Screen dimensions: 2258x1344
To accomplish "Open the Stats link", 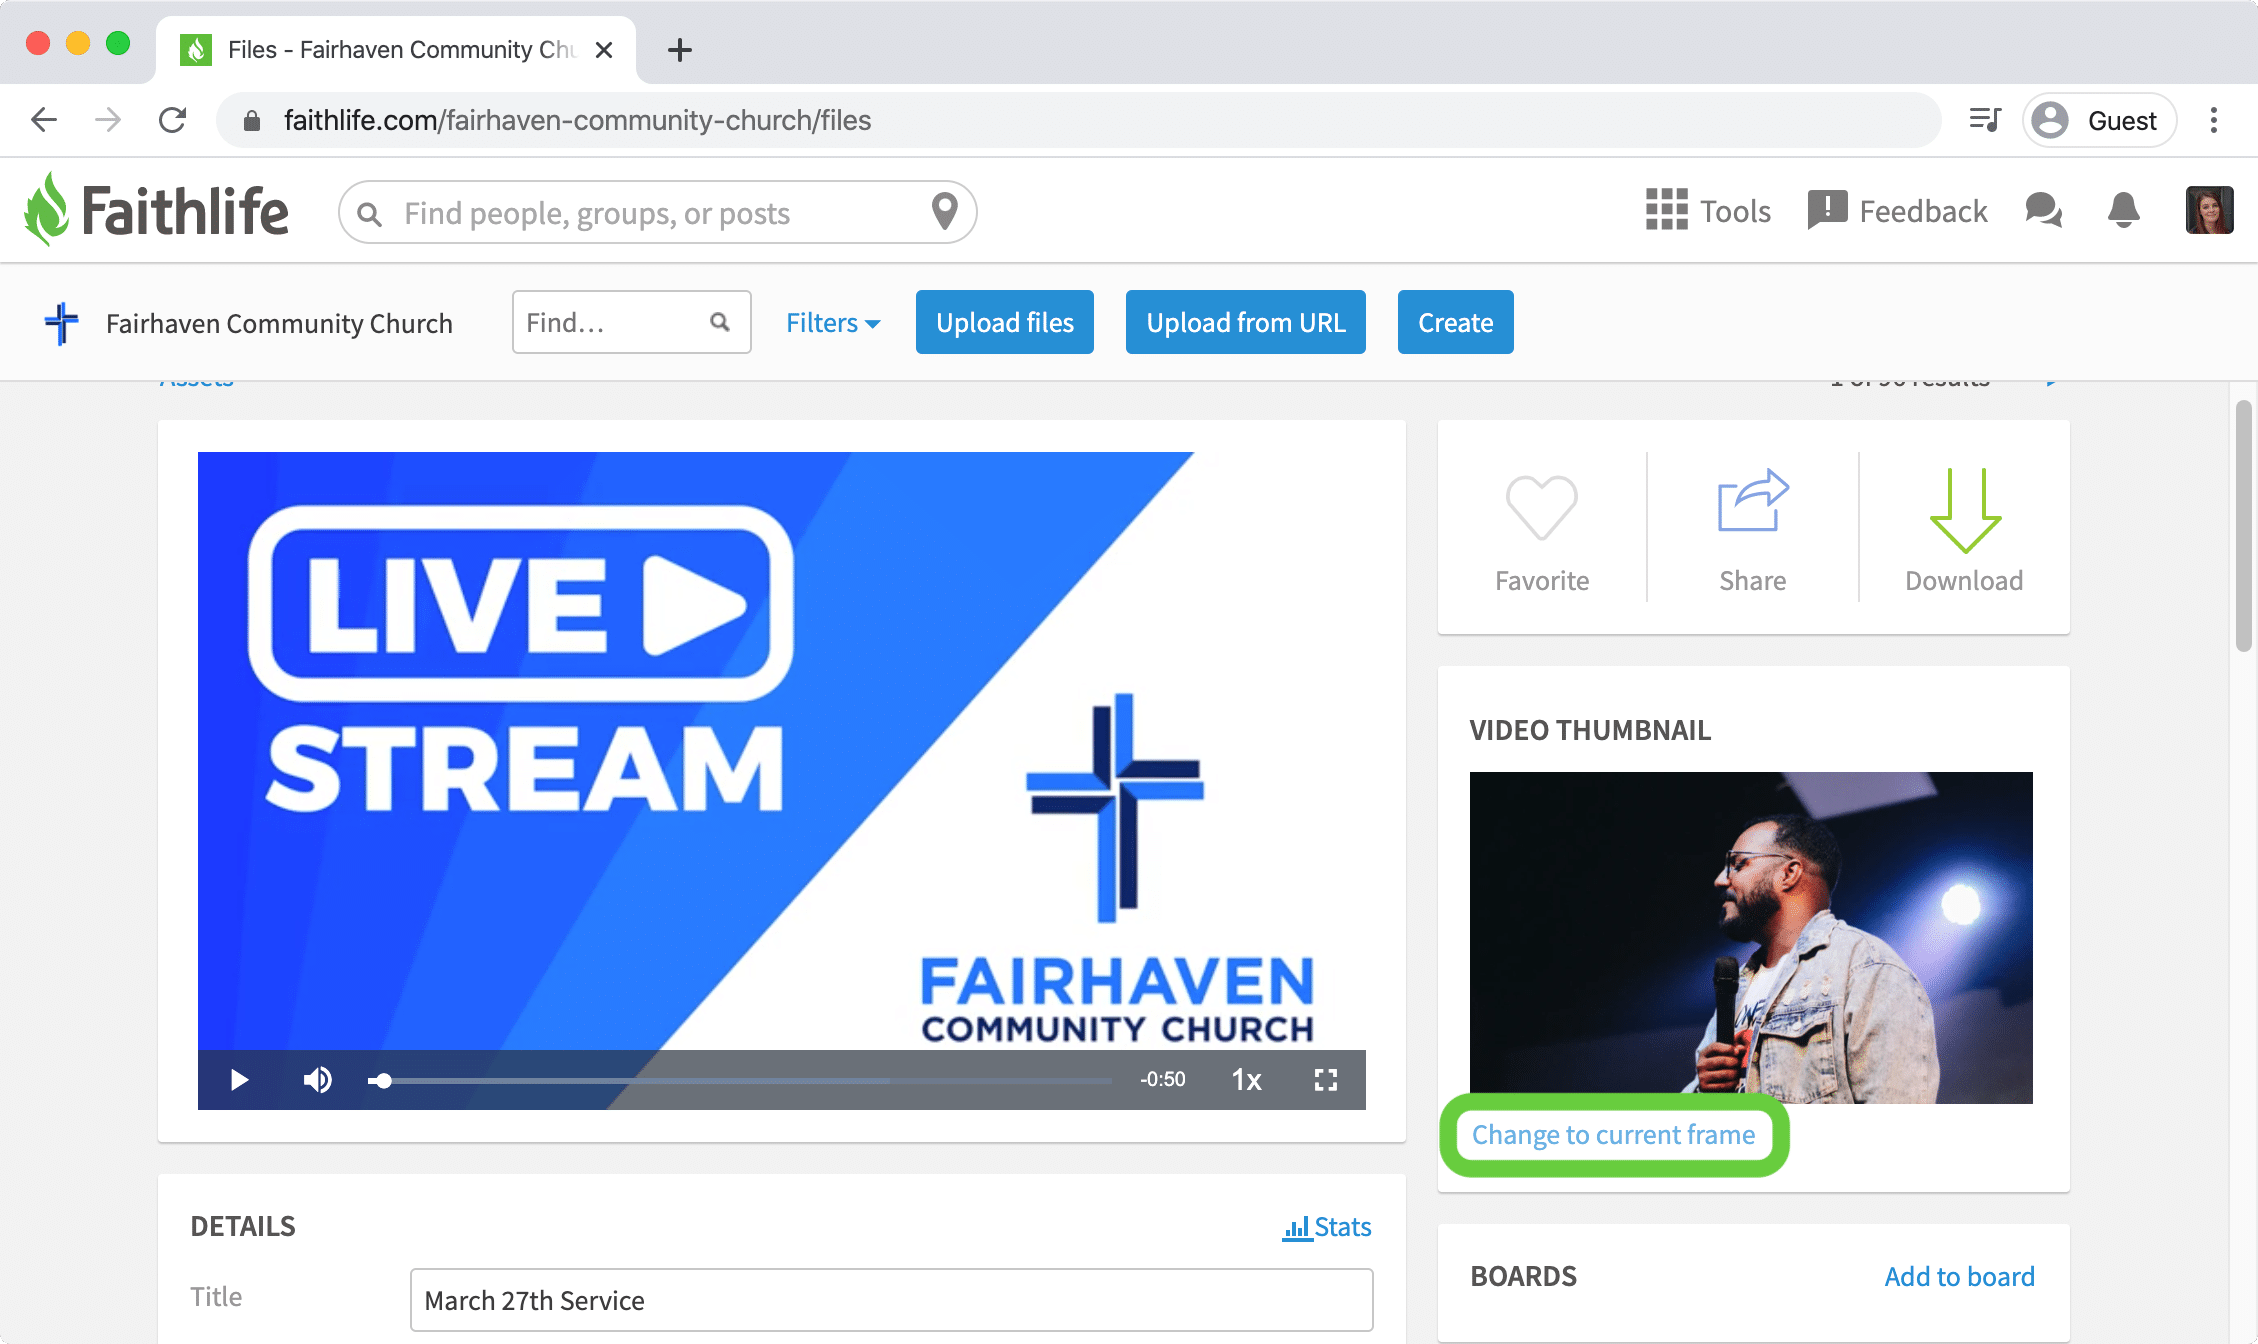I will [x=1327, y=1227].
